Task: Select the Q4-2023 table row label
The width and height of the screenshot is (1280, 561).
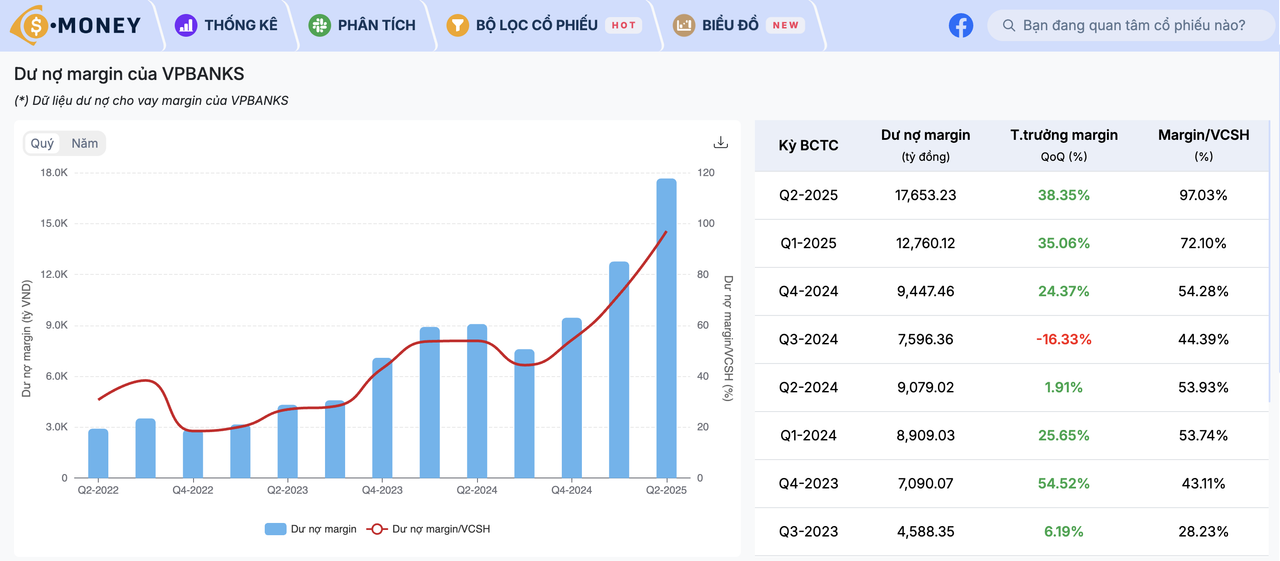Action: tap(808, 483)
